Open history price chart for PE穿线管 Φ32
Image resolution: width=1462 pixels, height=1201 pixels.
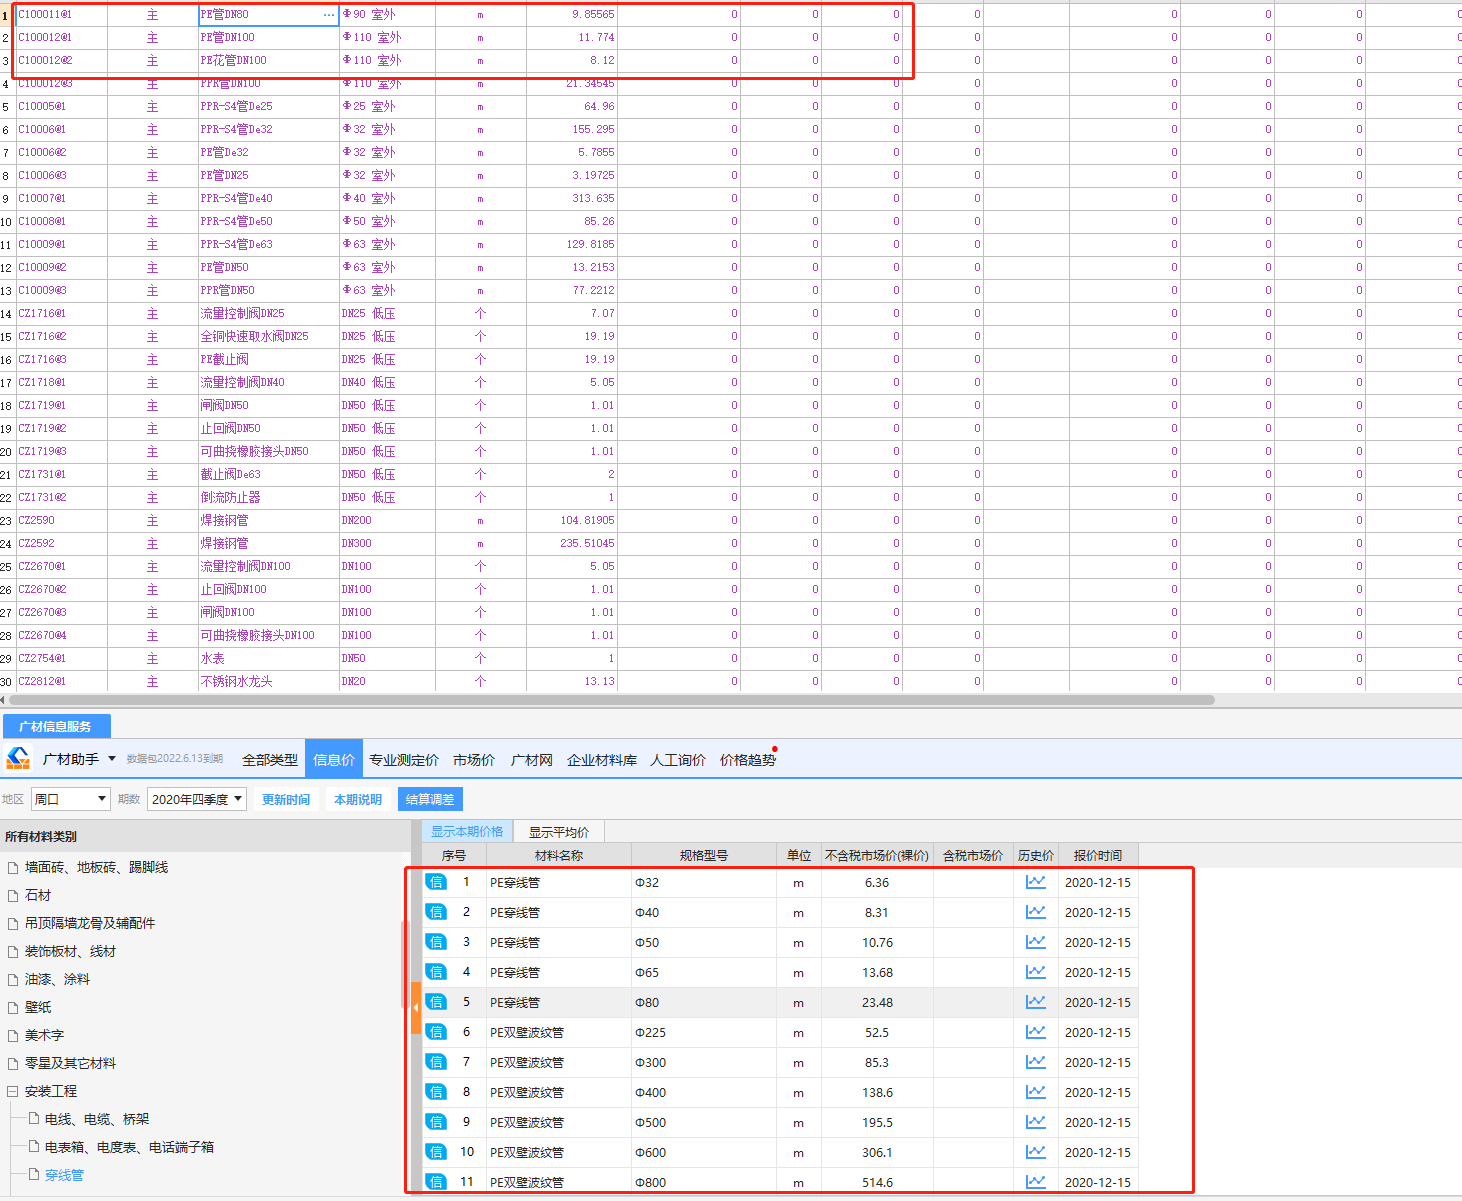[x=1036, y=882]
